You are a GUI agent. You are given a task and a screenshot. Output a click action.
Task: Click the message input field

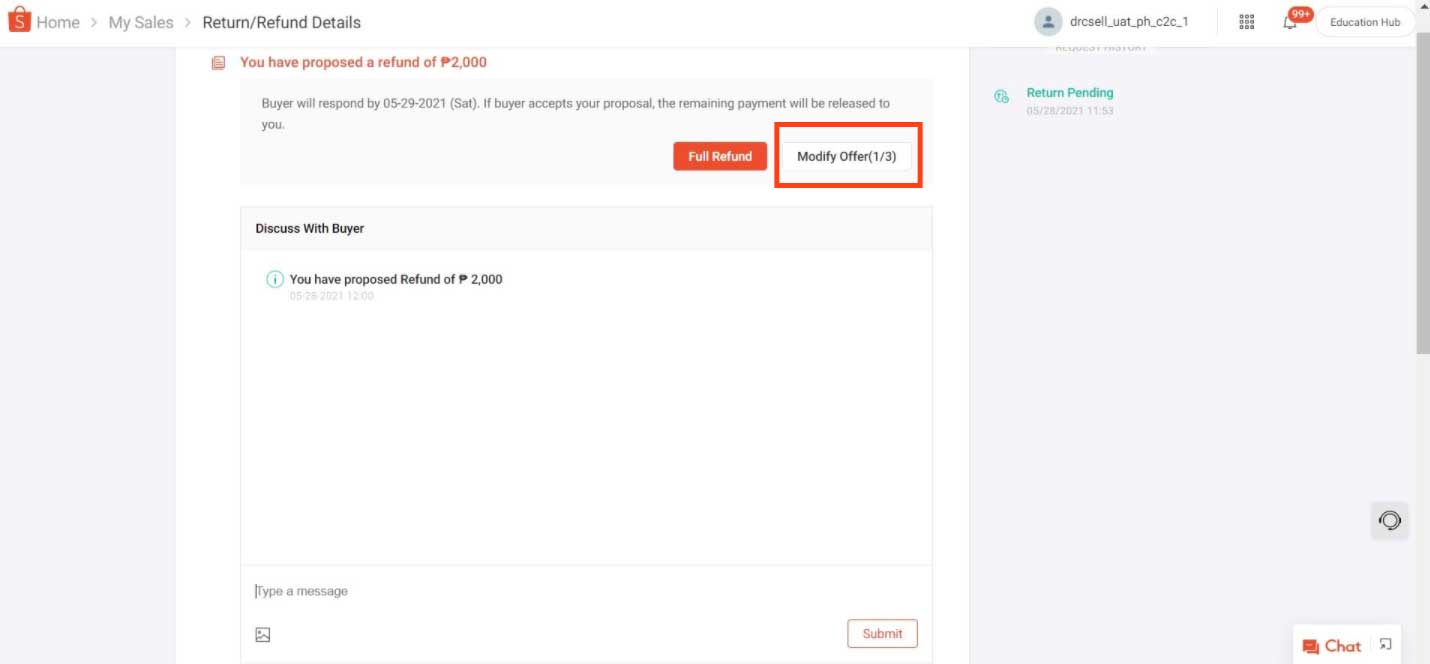tap(500, 591)
